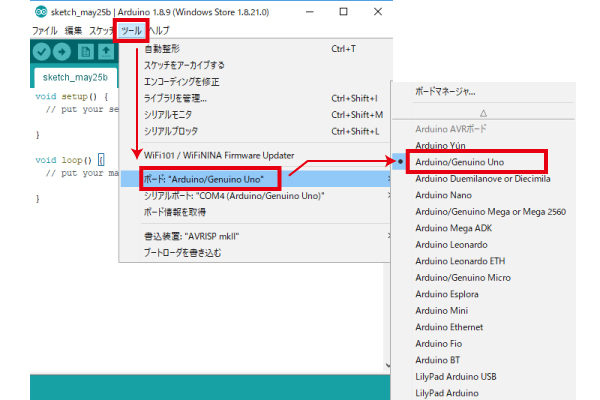The image size is (600, 400).
Task: Select Arduino Mega ADK board
Action: point(484,228)
